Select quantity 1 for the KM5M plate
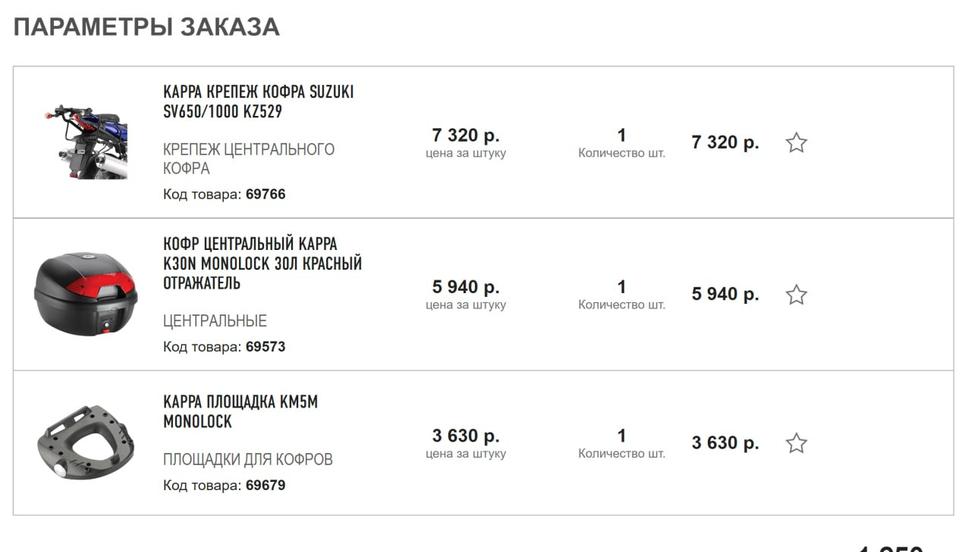This screenshot has height=552, width=970. coord(622,436)
